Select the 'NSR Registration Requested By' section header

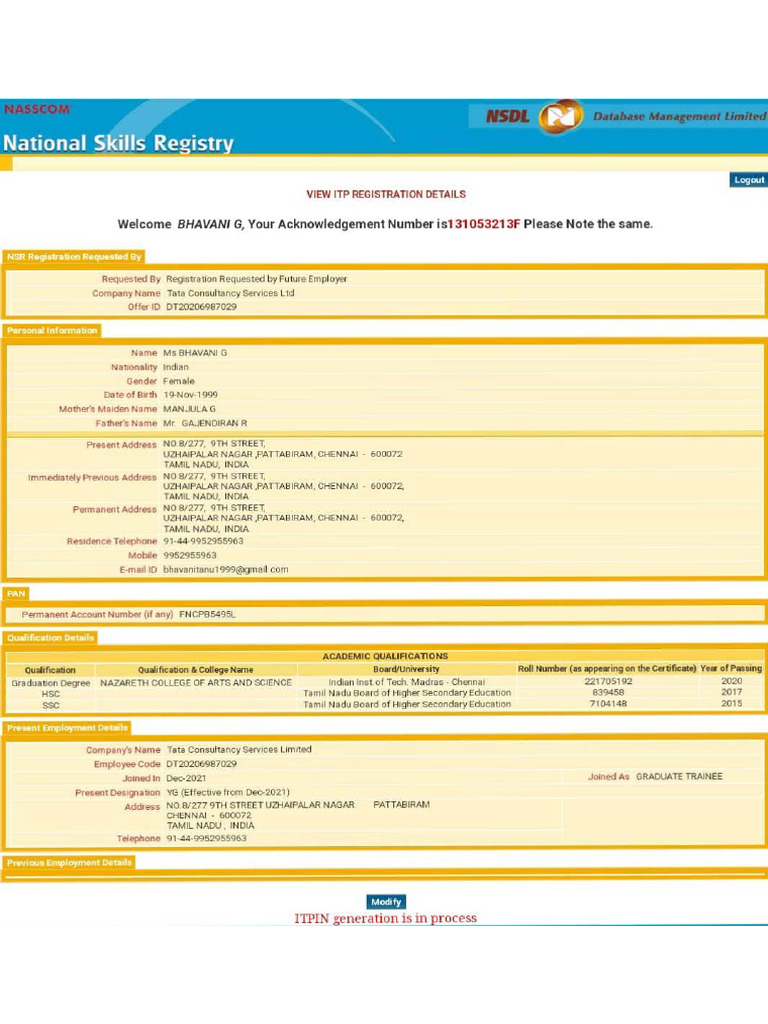click(x=74, y=257)
